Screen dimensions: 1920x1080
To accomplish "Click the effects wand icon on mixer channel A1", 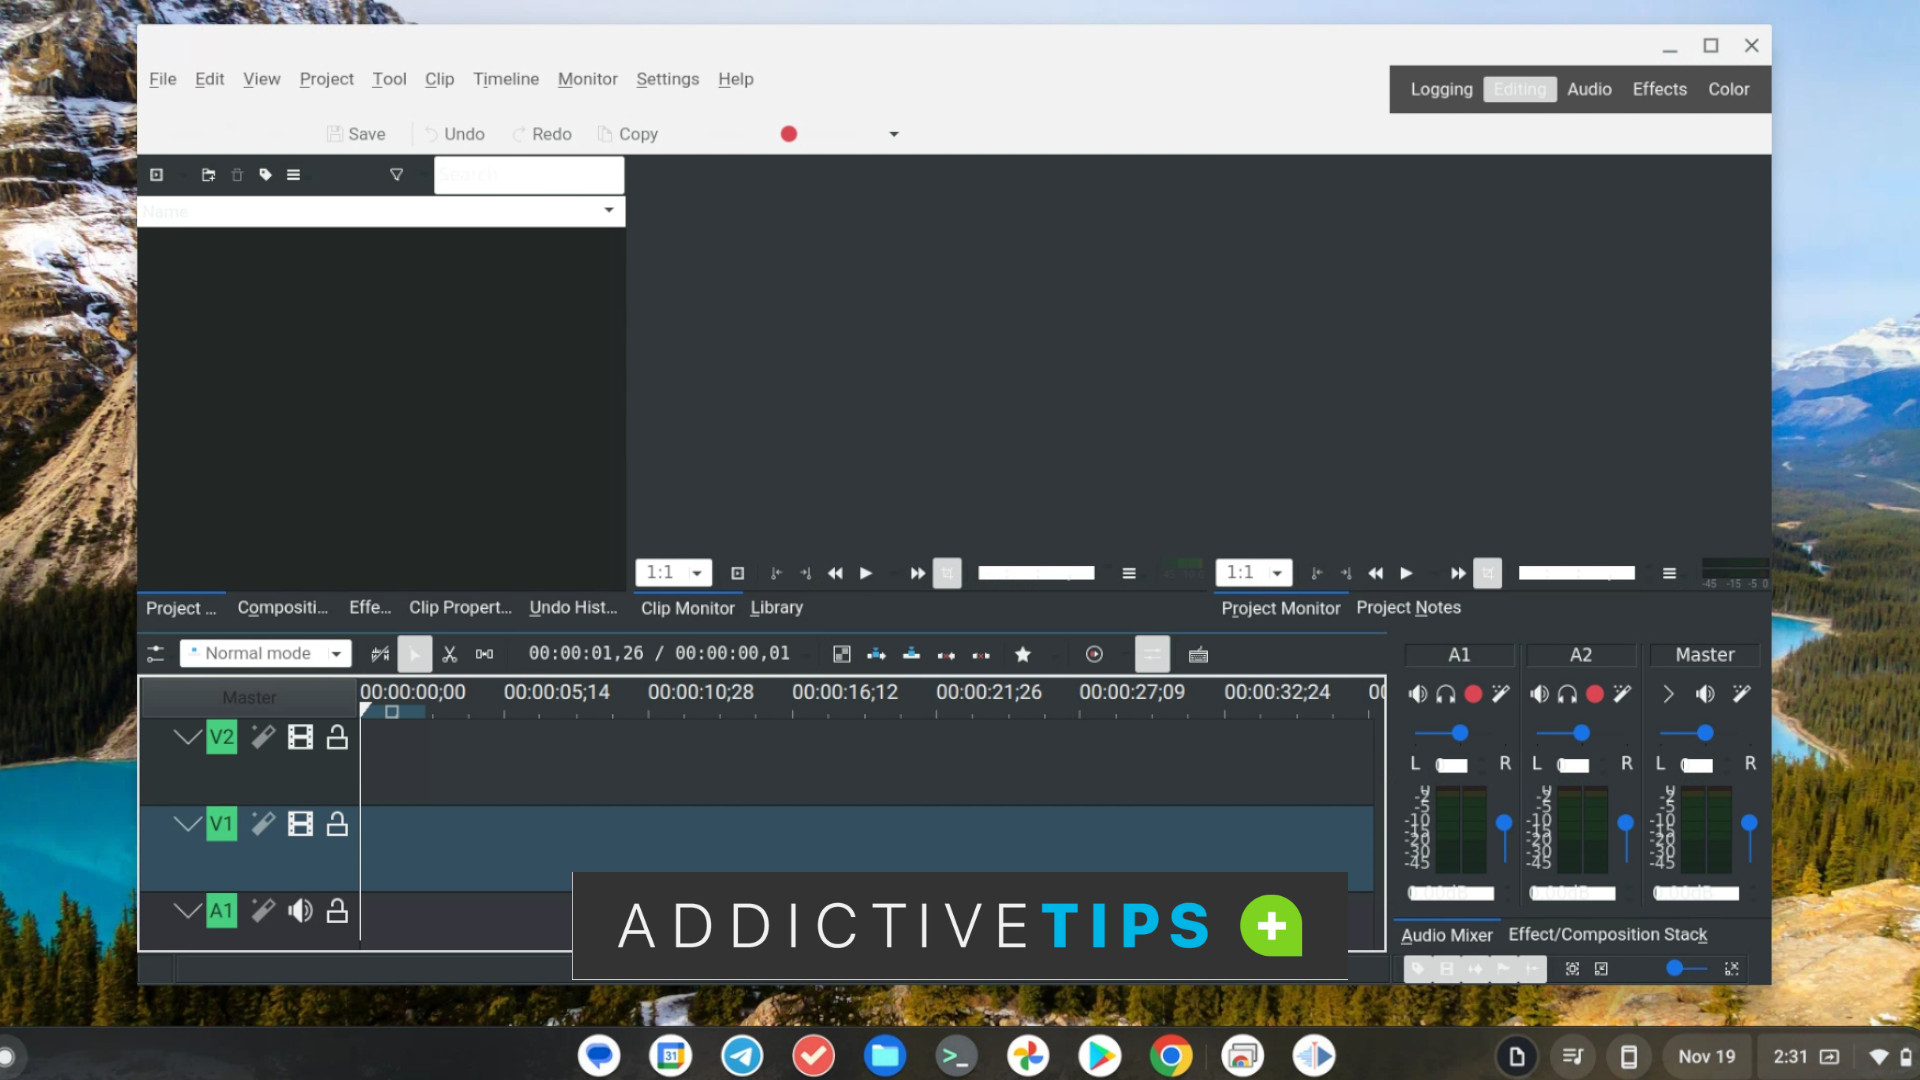I will point(1501,693).
